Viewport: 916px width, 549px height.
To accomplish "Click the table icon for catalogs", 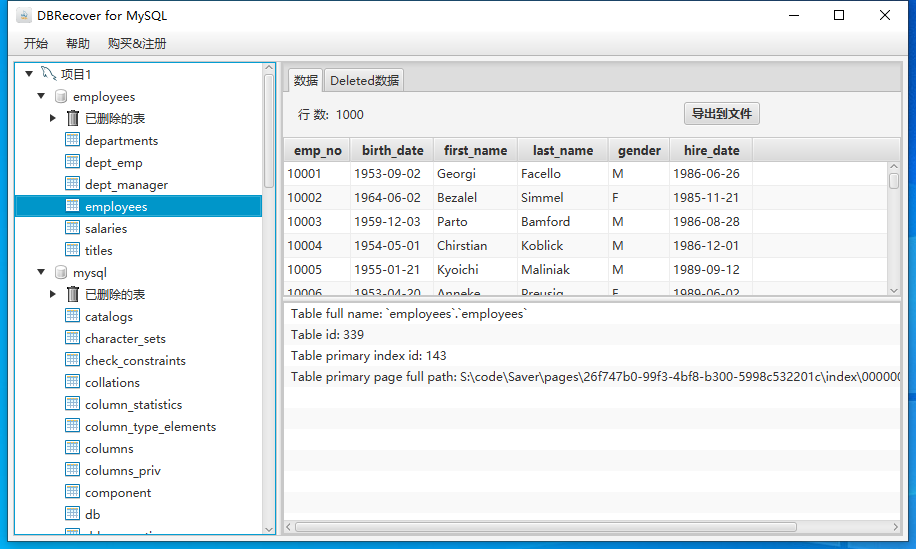I will click(72, 316).
